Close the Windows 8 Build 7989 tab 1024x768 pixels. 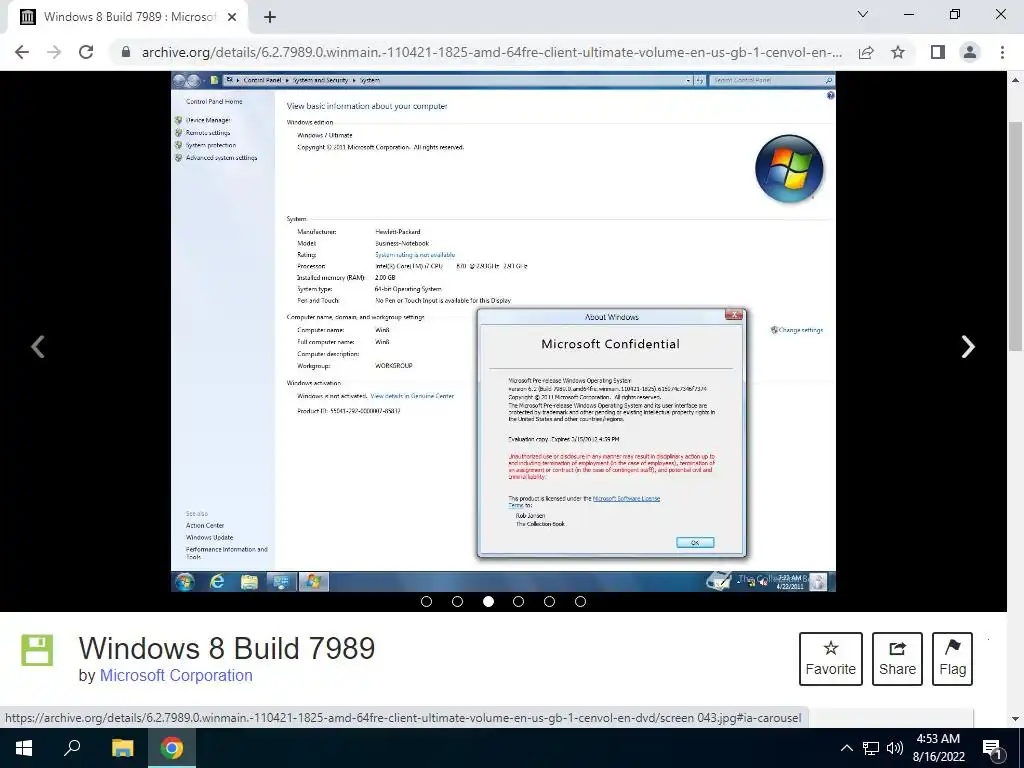[232, 18]
